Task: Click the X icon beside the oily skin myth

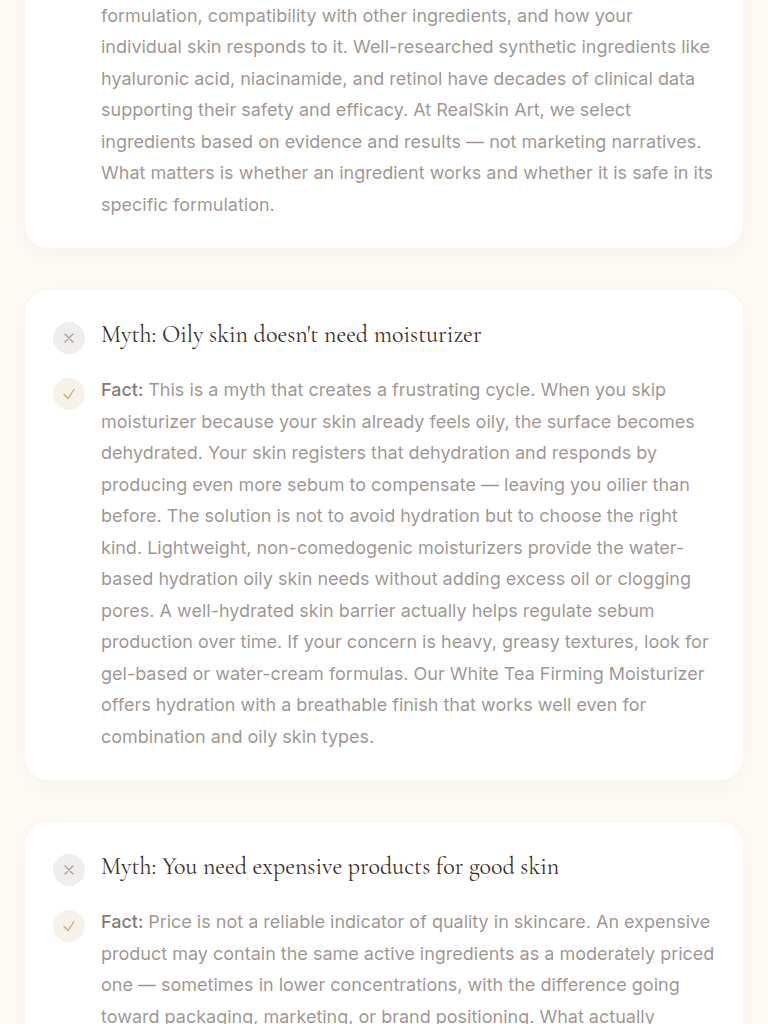Action: point(69,338)
